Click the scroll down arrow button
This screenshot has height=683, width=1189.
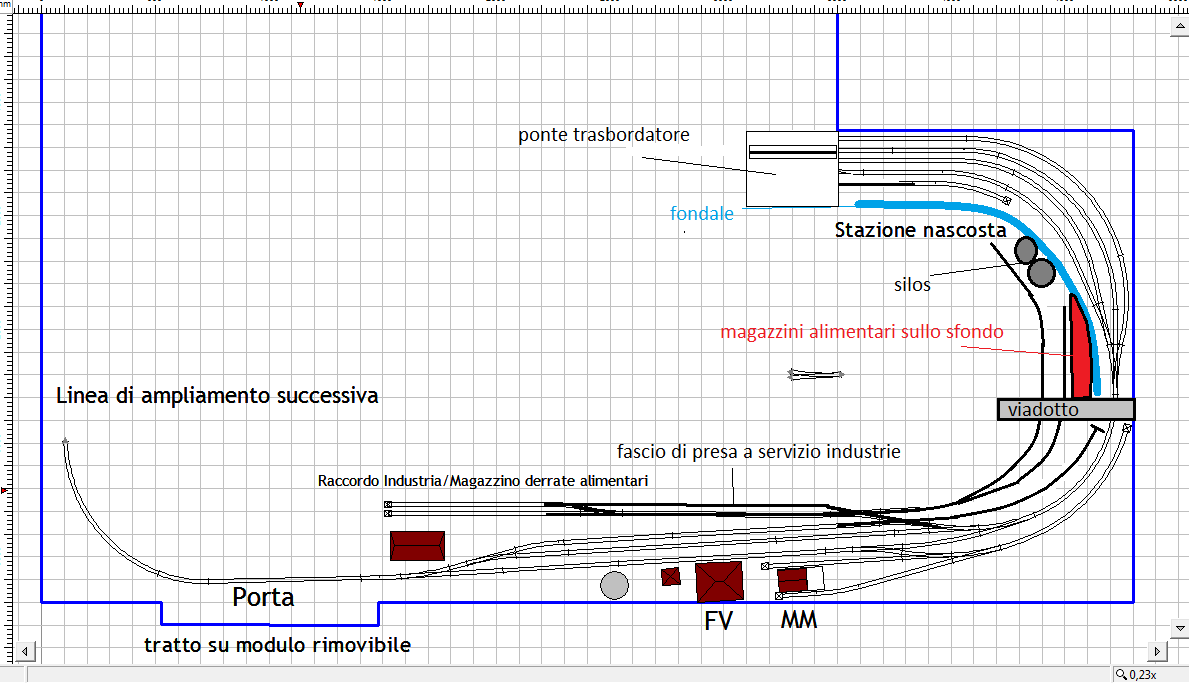(1179, 628)
